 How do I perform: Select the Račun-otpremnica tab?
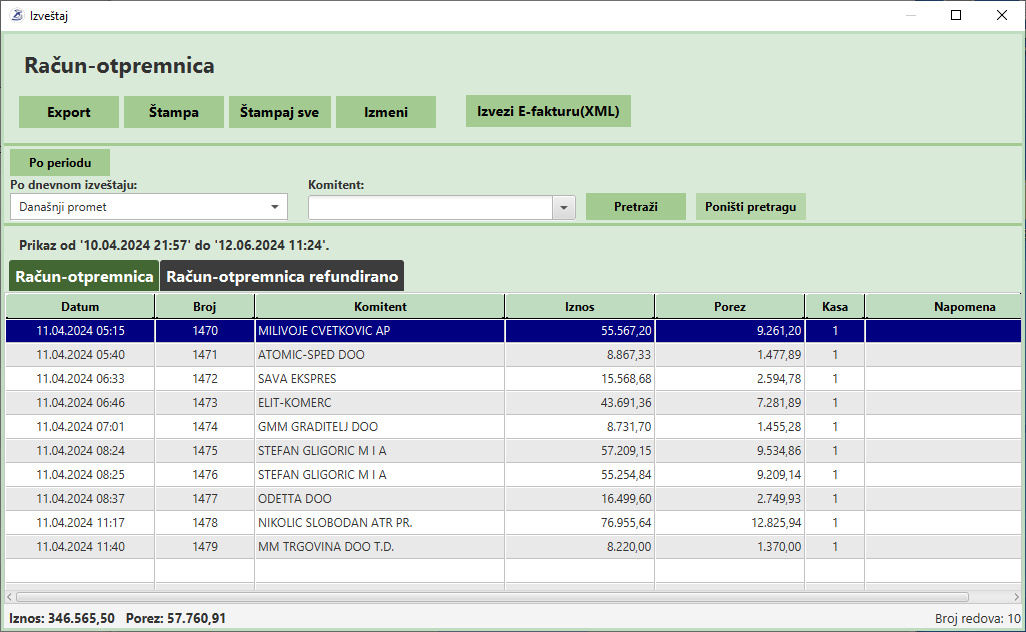(x=84, y=276)
